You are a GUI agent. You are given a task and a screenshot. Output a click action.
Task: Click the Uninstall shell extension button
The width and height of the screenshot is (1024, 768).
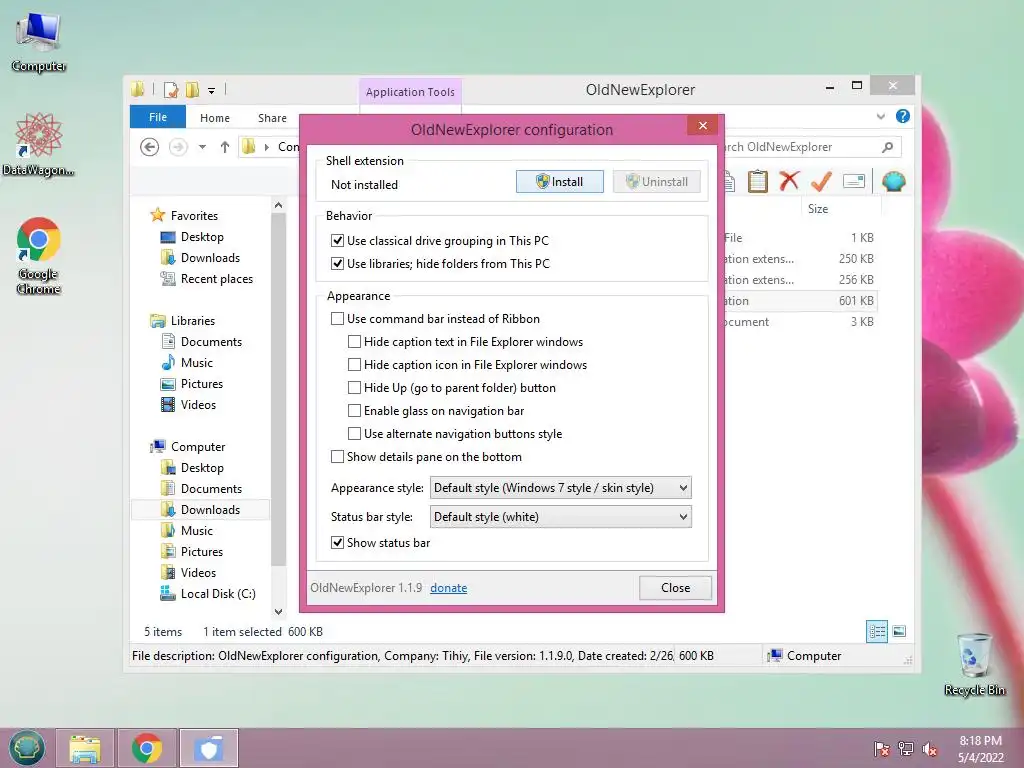click(x=657, y=182)
